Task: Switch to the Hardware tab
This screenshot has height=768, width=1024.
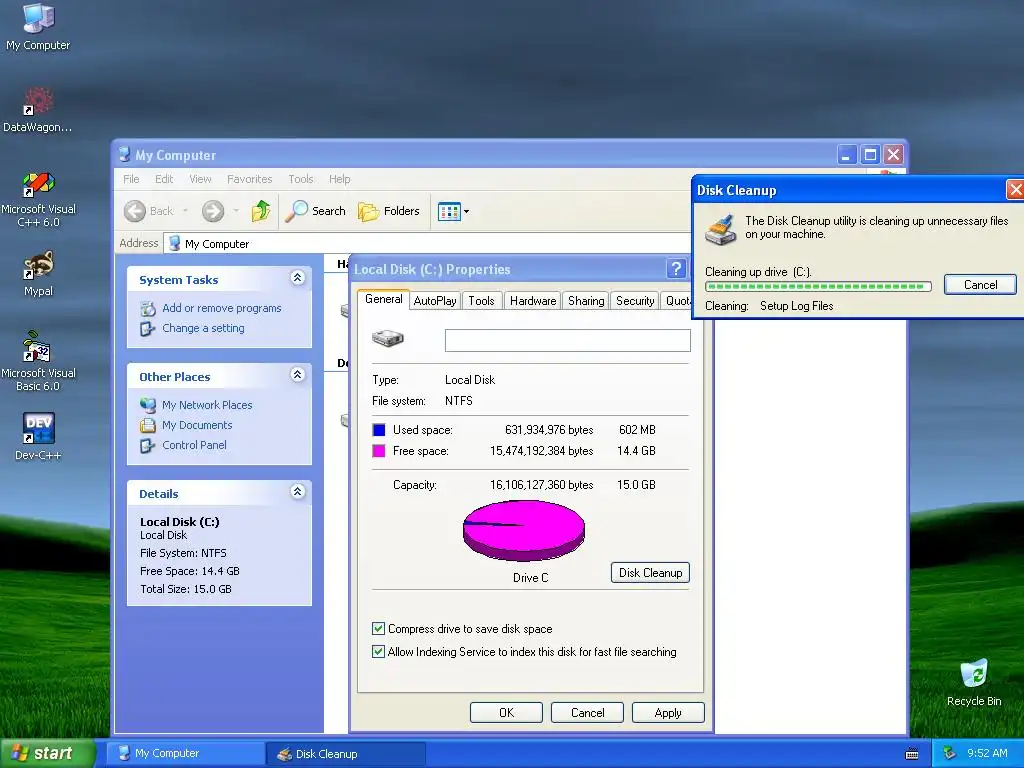Action: click(x=533, y=301)
